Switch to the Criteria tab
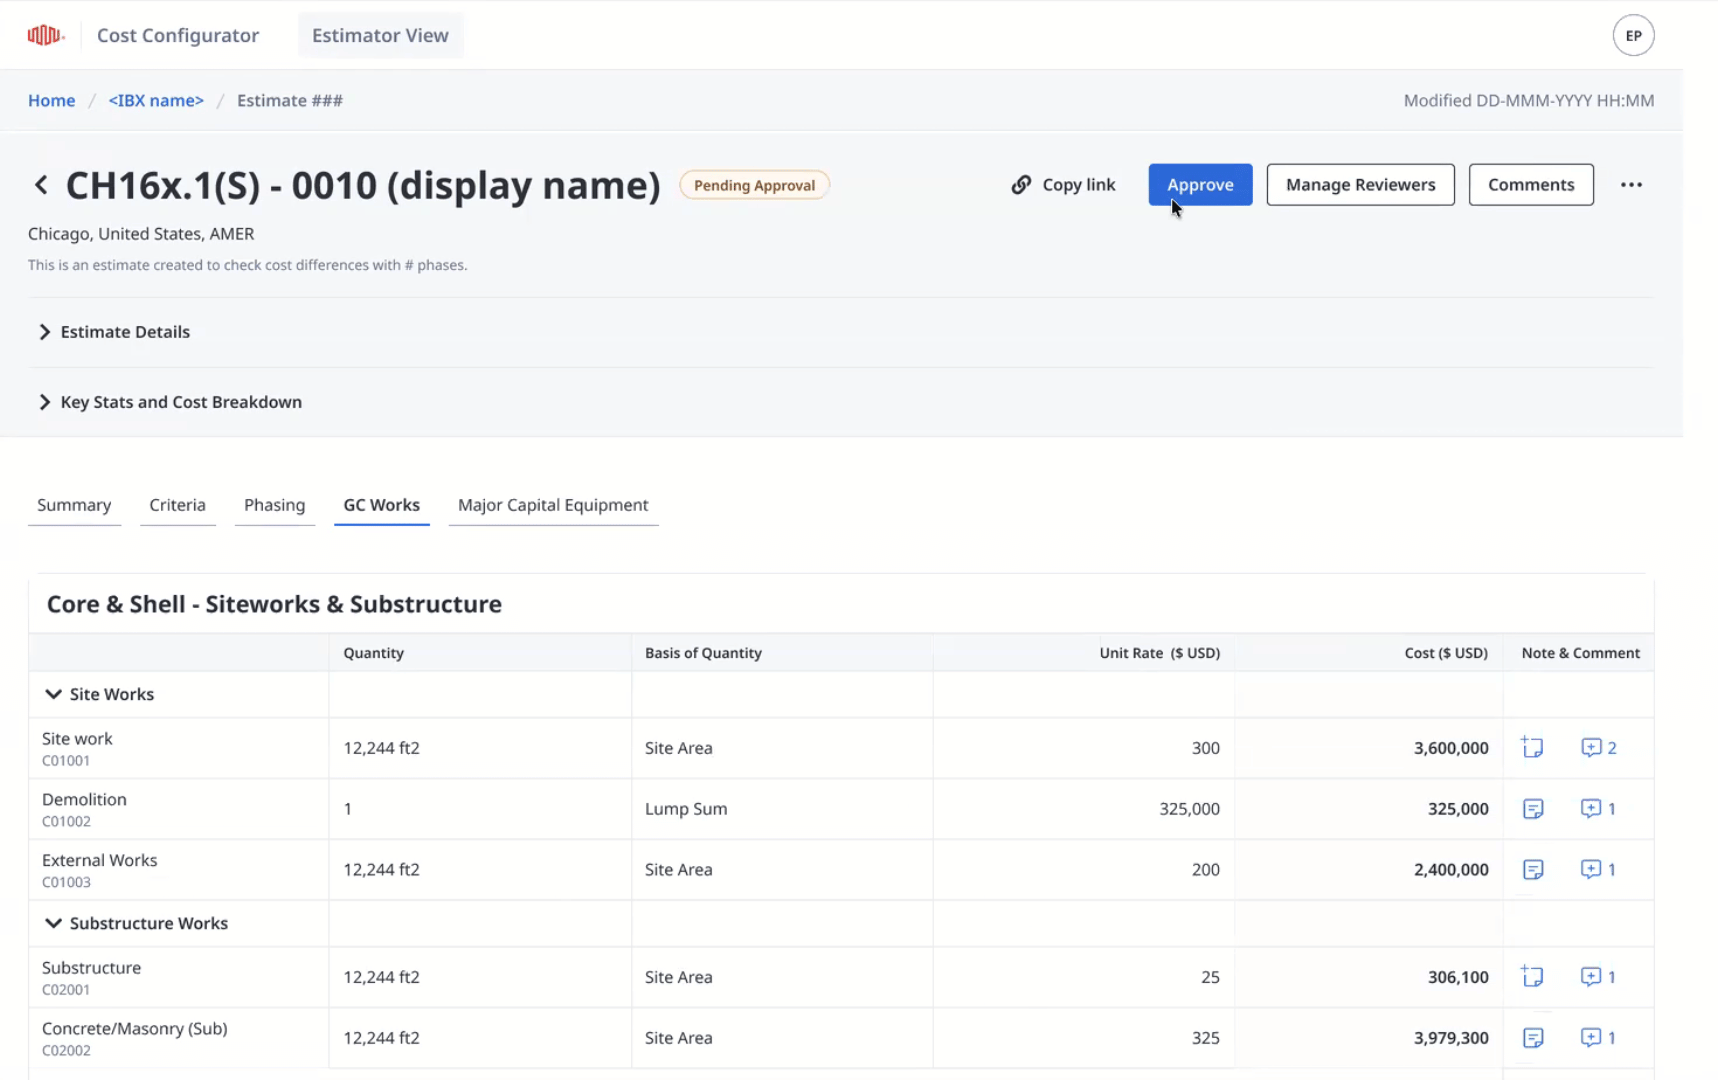The width and height of the screenshot is (1718, 1080). coord(177,505)
